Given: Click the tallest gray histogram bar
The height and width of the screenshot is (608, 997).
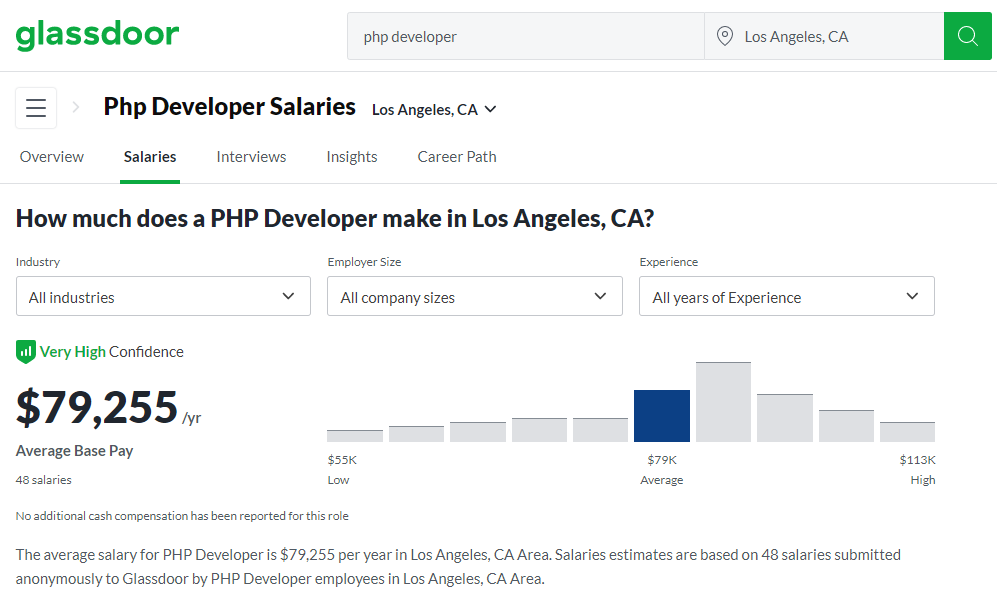Looking at the screenshot, I should click(x=724, y=402).
